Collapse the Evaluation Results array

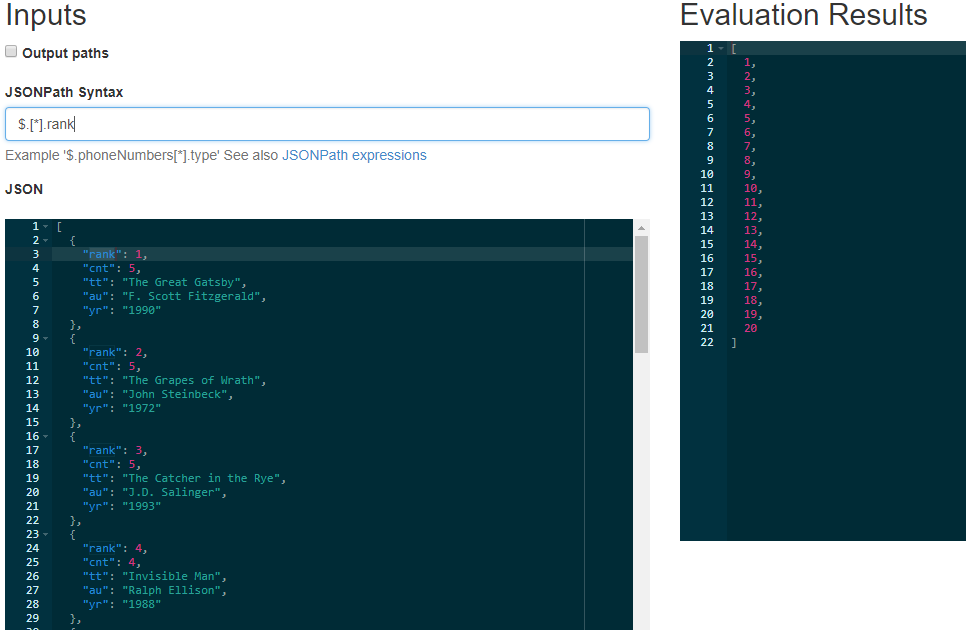click(x=718, y=47)
